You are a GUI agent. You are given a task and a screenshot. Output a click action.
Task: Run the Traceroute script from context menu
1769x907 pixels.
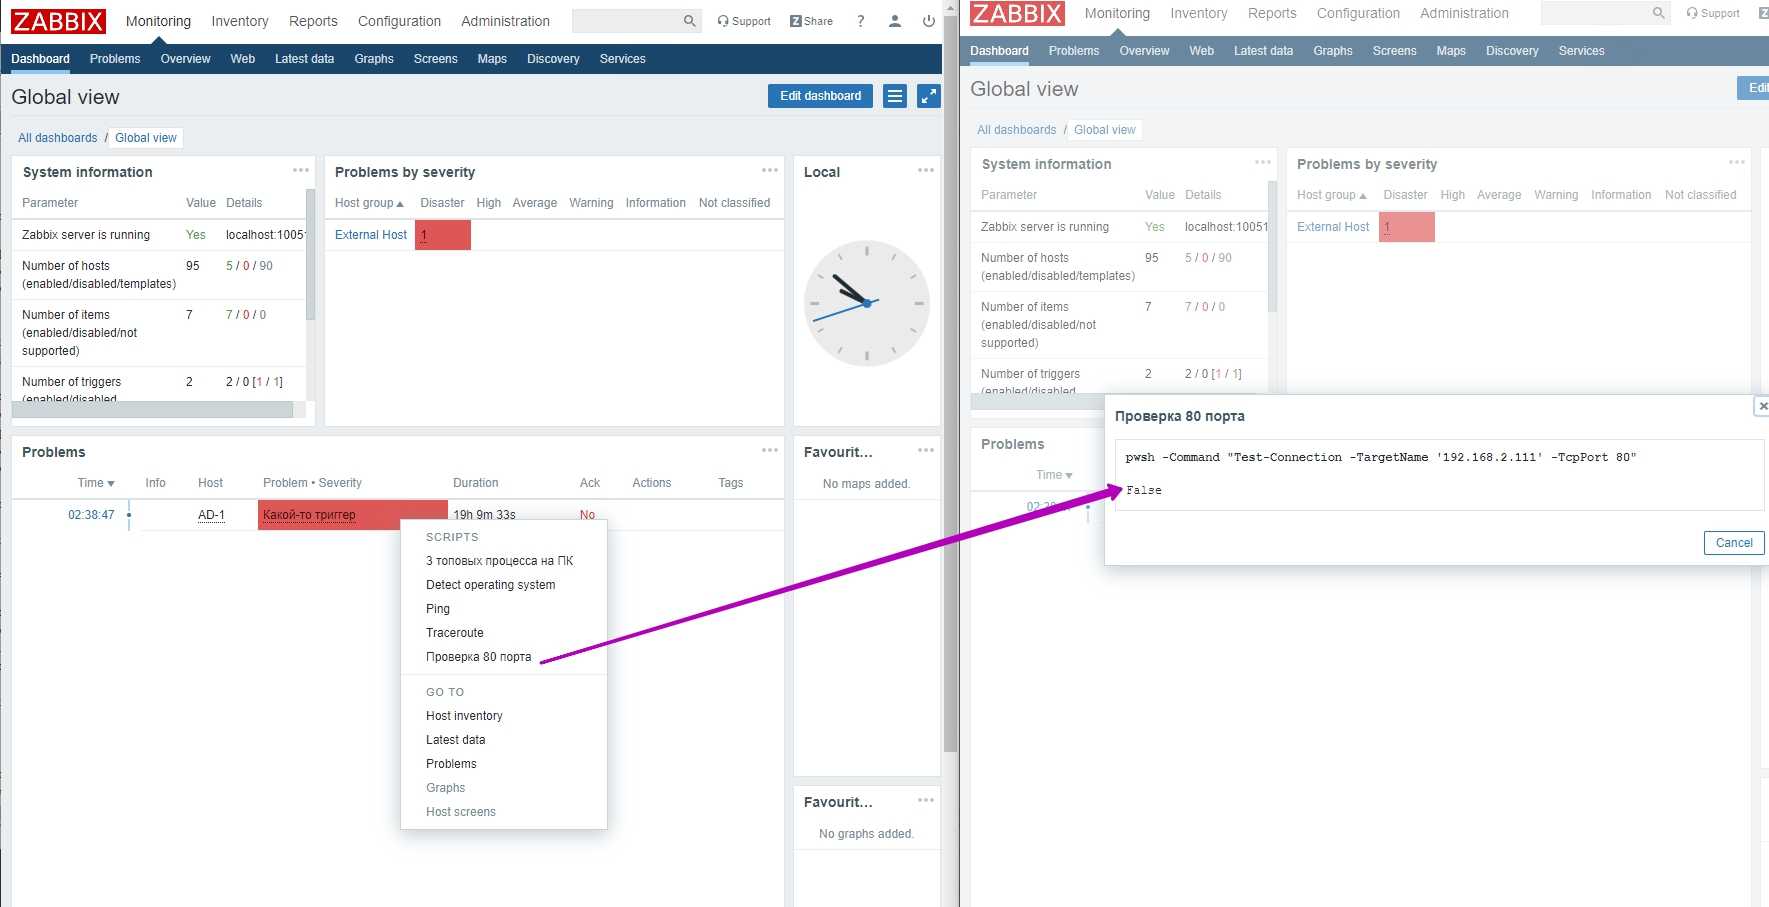455,633
